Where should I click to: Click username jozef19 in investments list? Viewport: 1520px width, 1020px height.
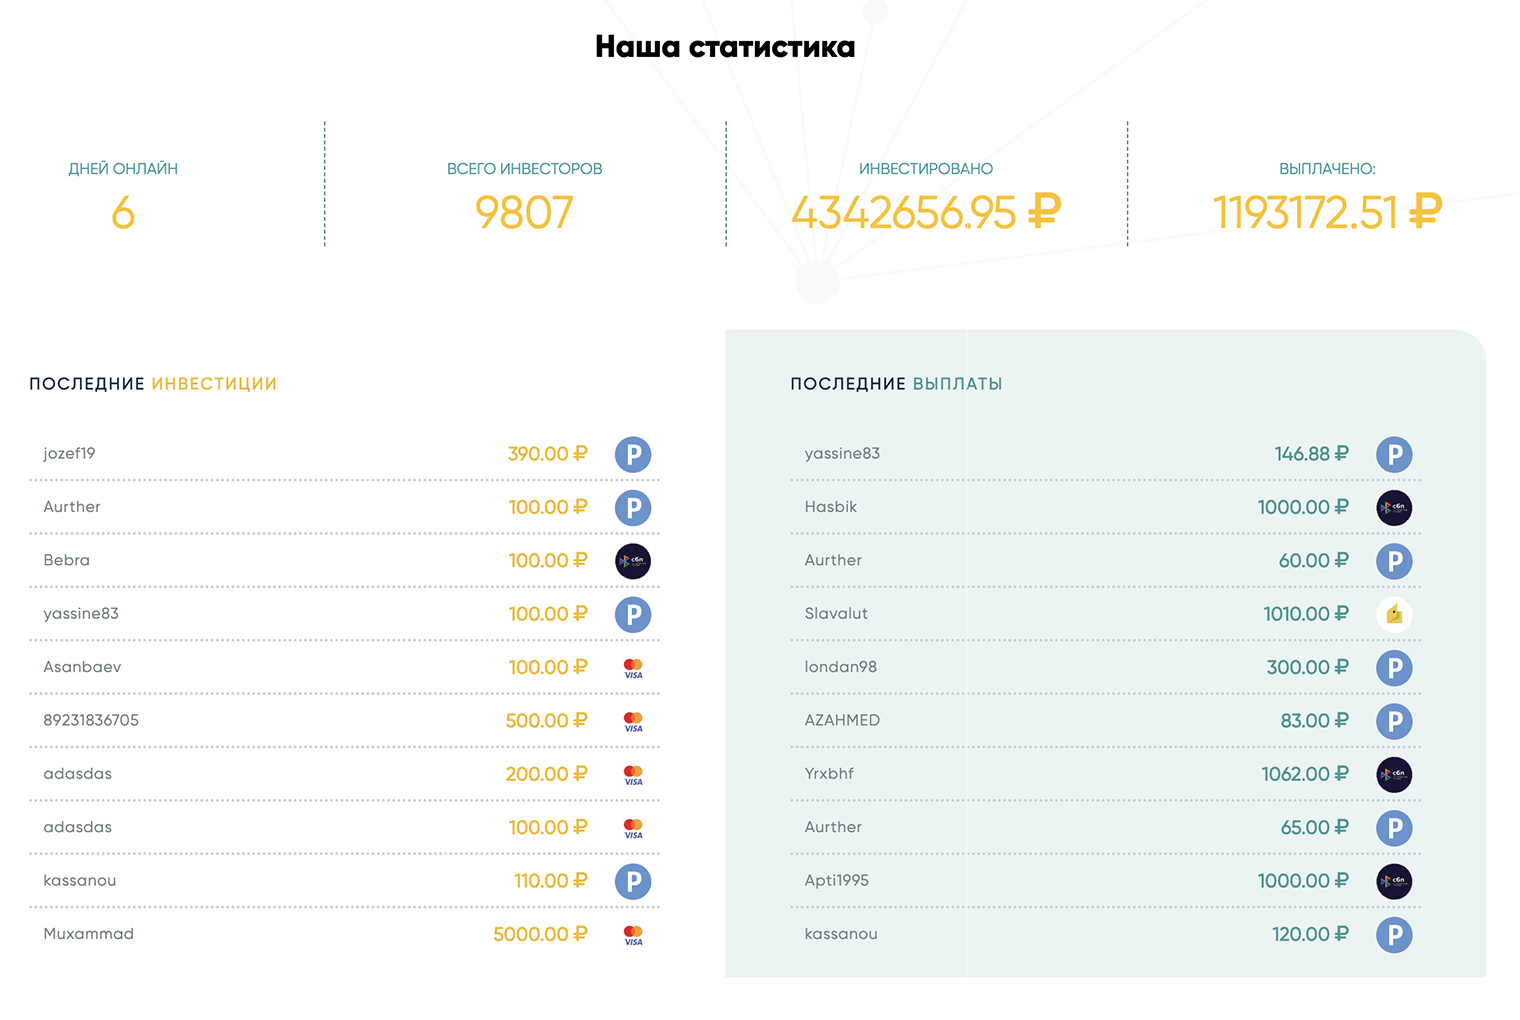pos(69,454)
